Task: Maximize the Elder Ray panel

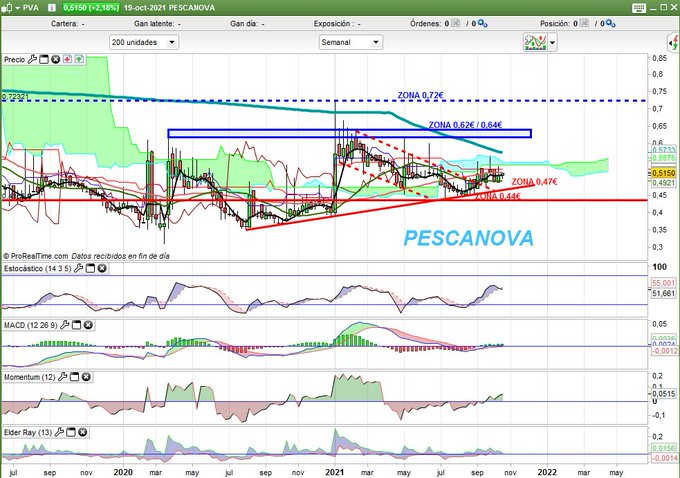Action: point(71,432)
